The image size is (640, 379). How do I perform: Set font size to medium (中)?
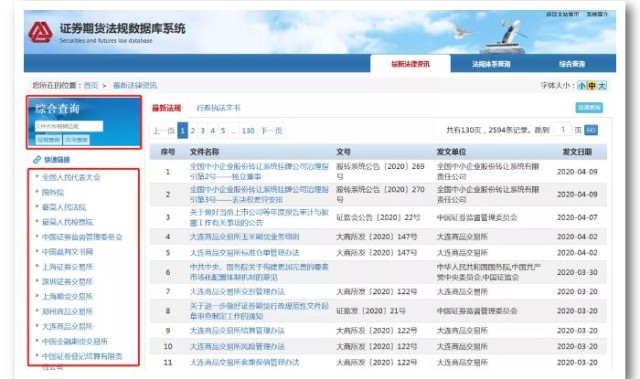click(x=592, y=86)
